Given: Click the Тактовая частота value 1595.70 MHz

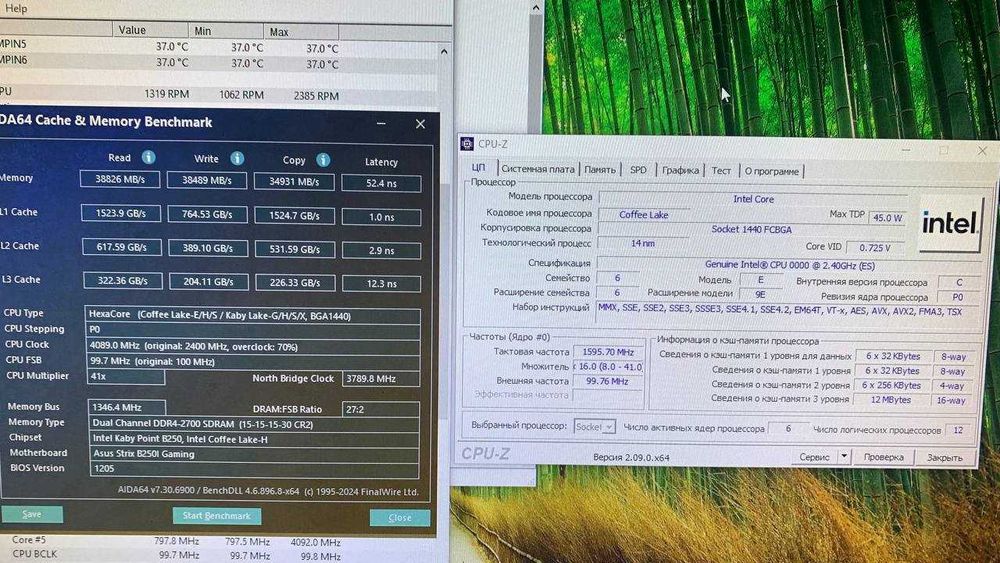Looking at the screenshot, I should pos(608,351).
